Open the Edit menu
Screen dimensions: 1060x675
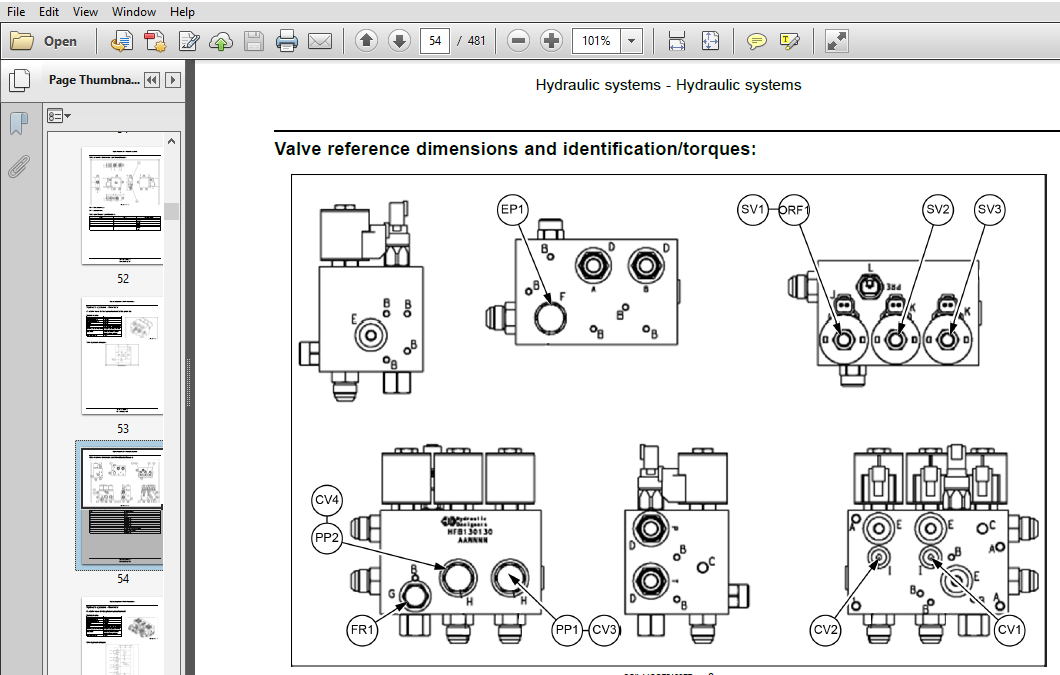tap(49, 11)
